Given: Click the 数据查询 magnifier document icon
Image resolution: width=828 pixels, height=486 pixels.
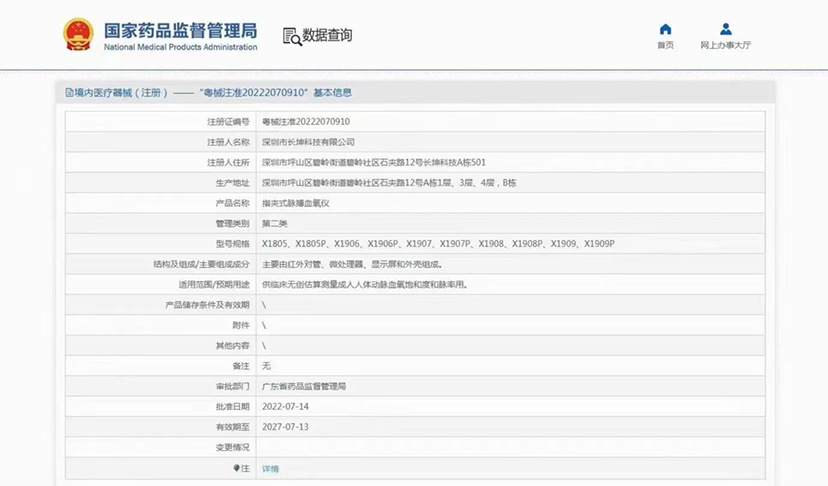Looking at the screenshot, I should pyautogui.click(x=292, y=36).
